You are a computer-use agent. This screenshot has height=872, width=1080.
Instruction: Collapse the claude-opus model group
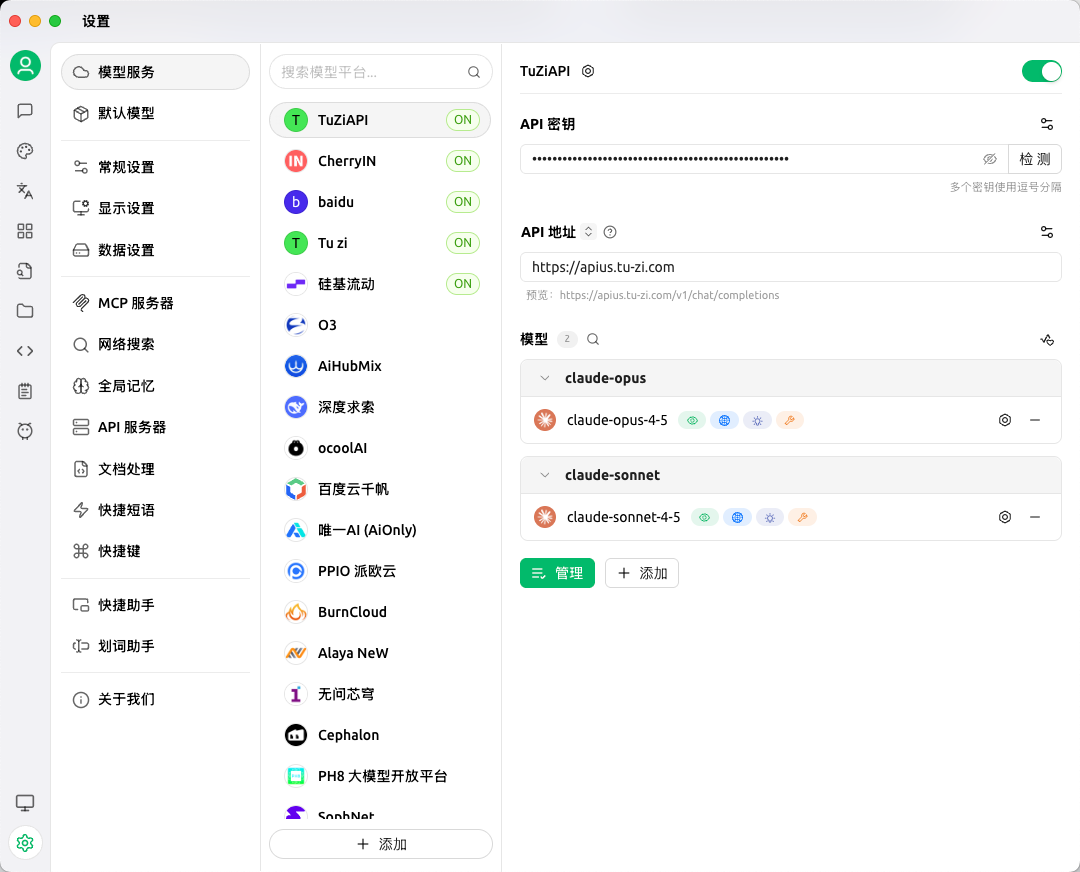[x=545, y=378]
